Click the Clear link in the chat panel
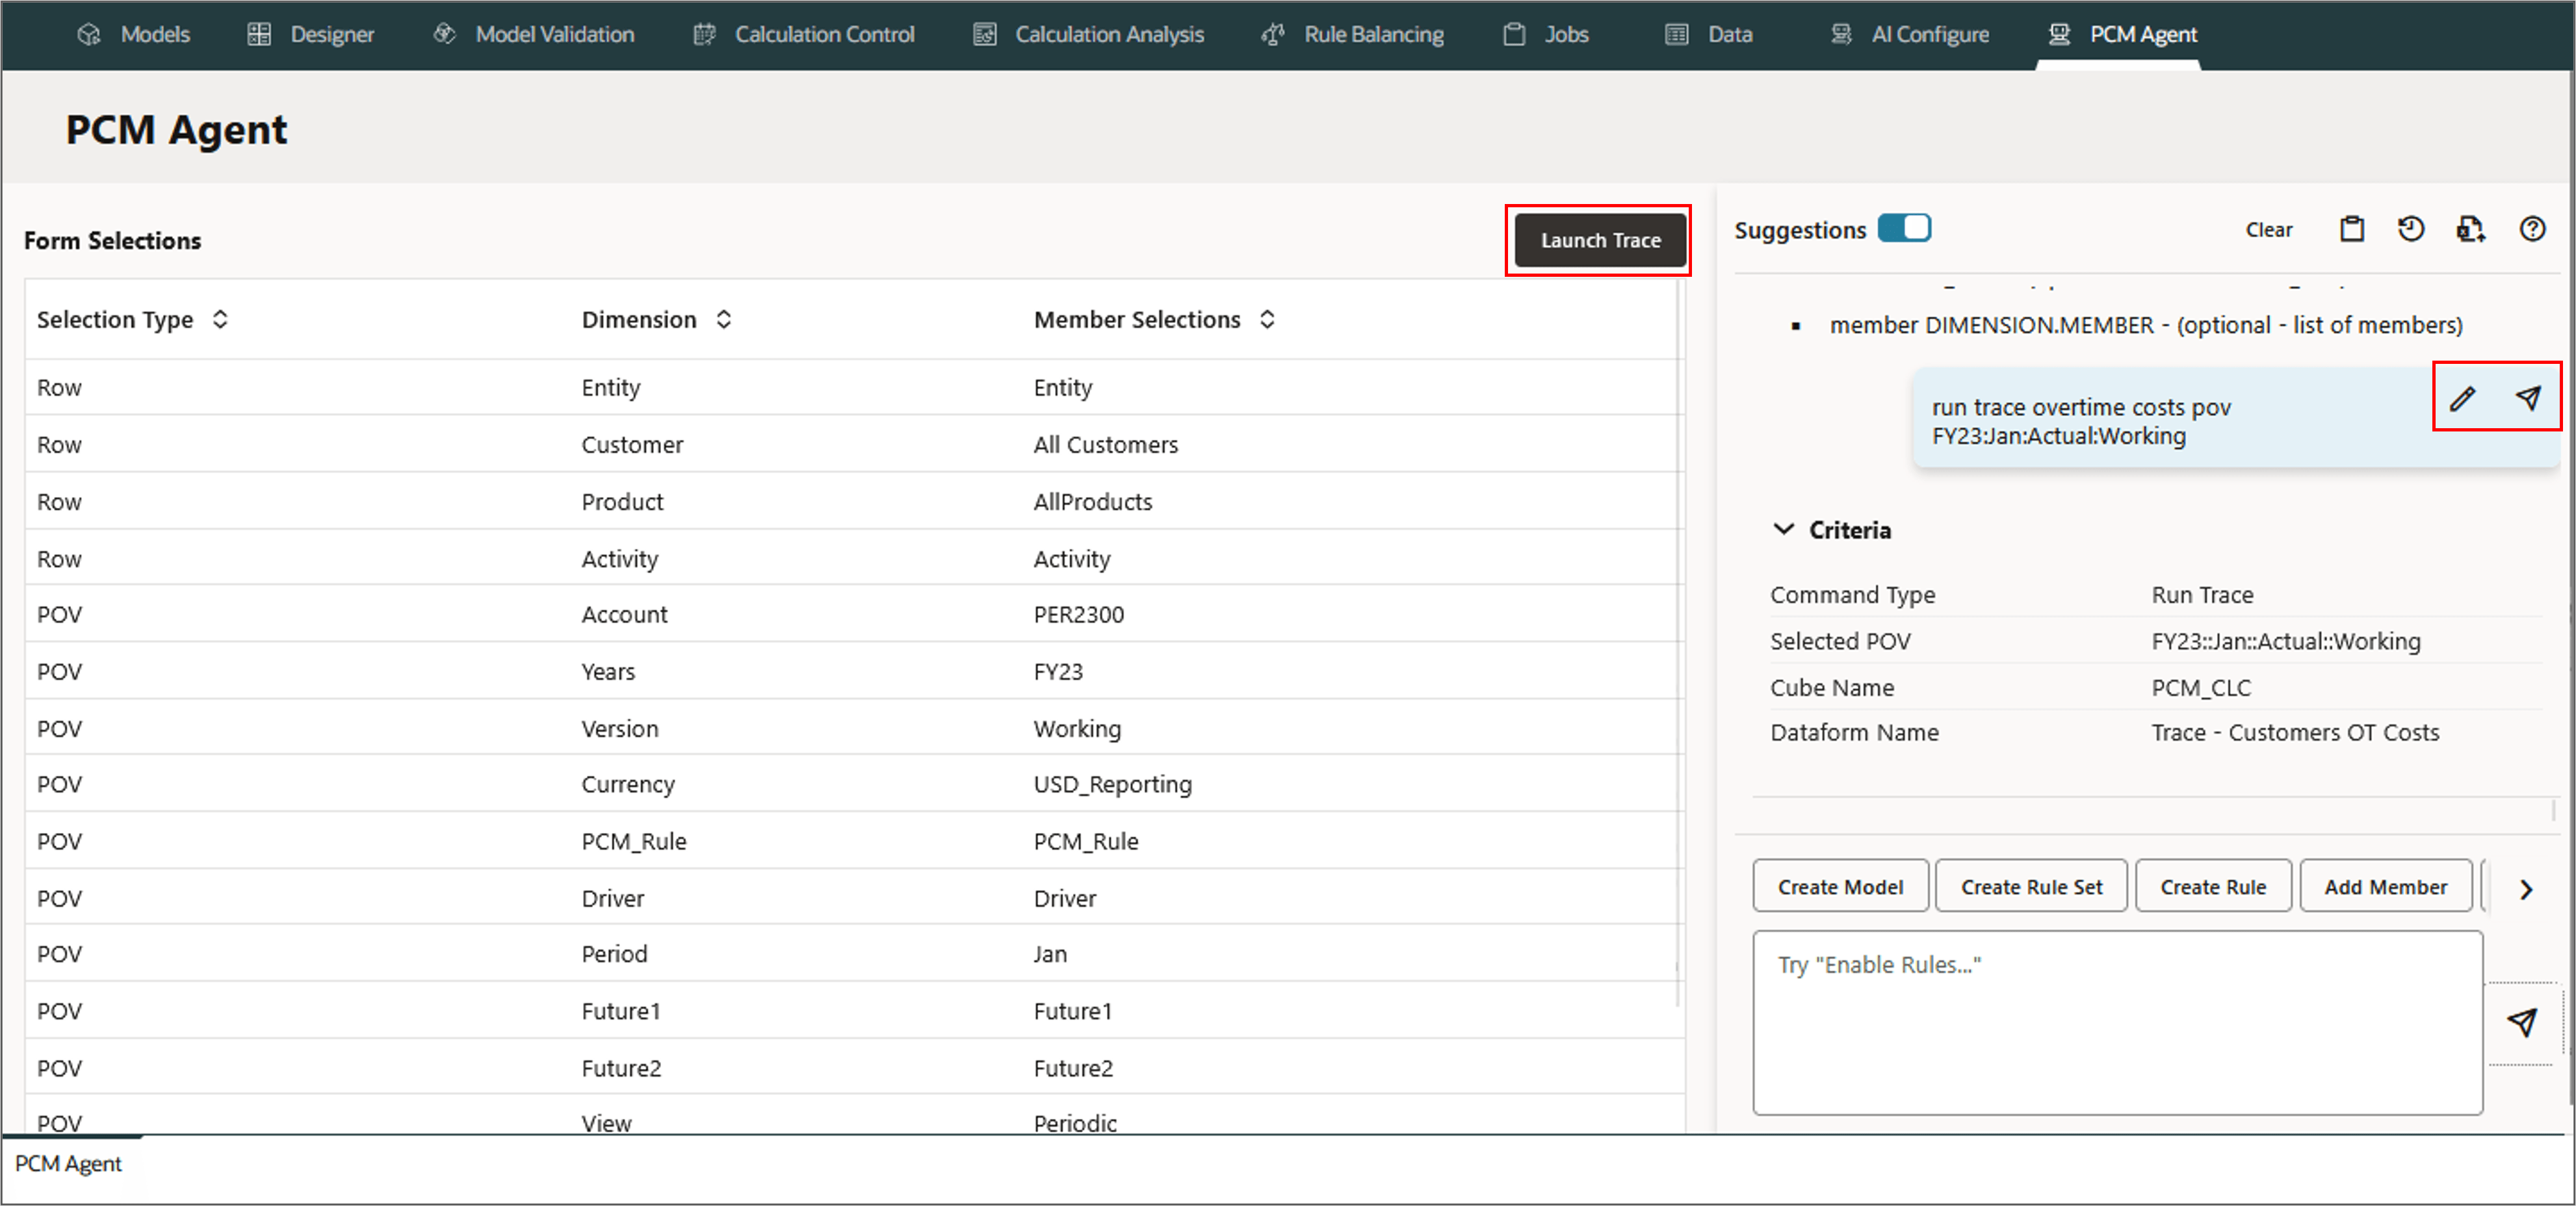 [2268, 229]
